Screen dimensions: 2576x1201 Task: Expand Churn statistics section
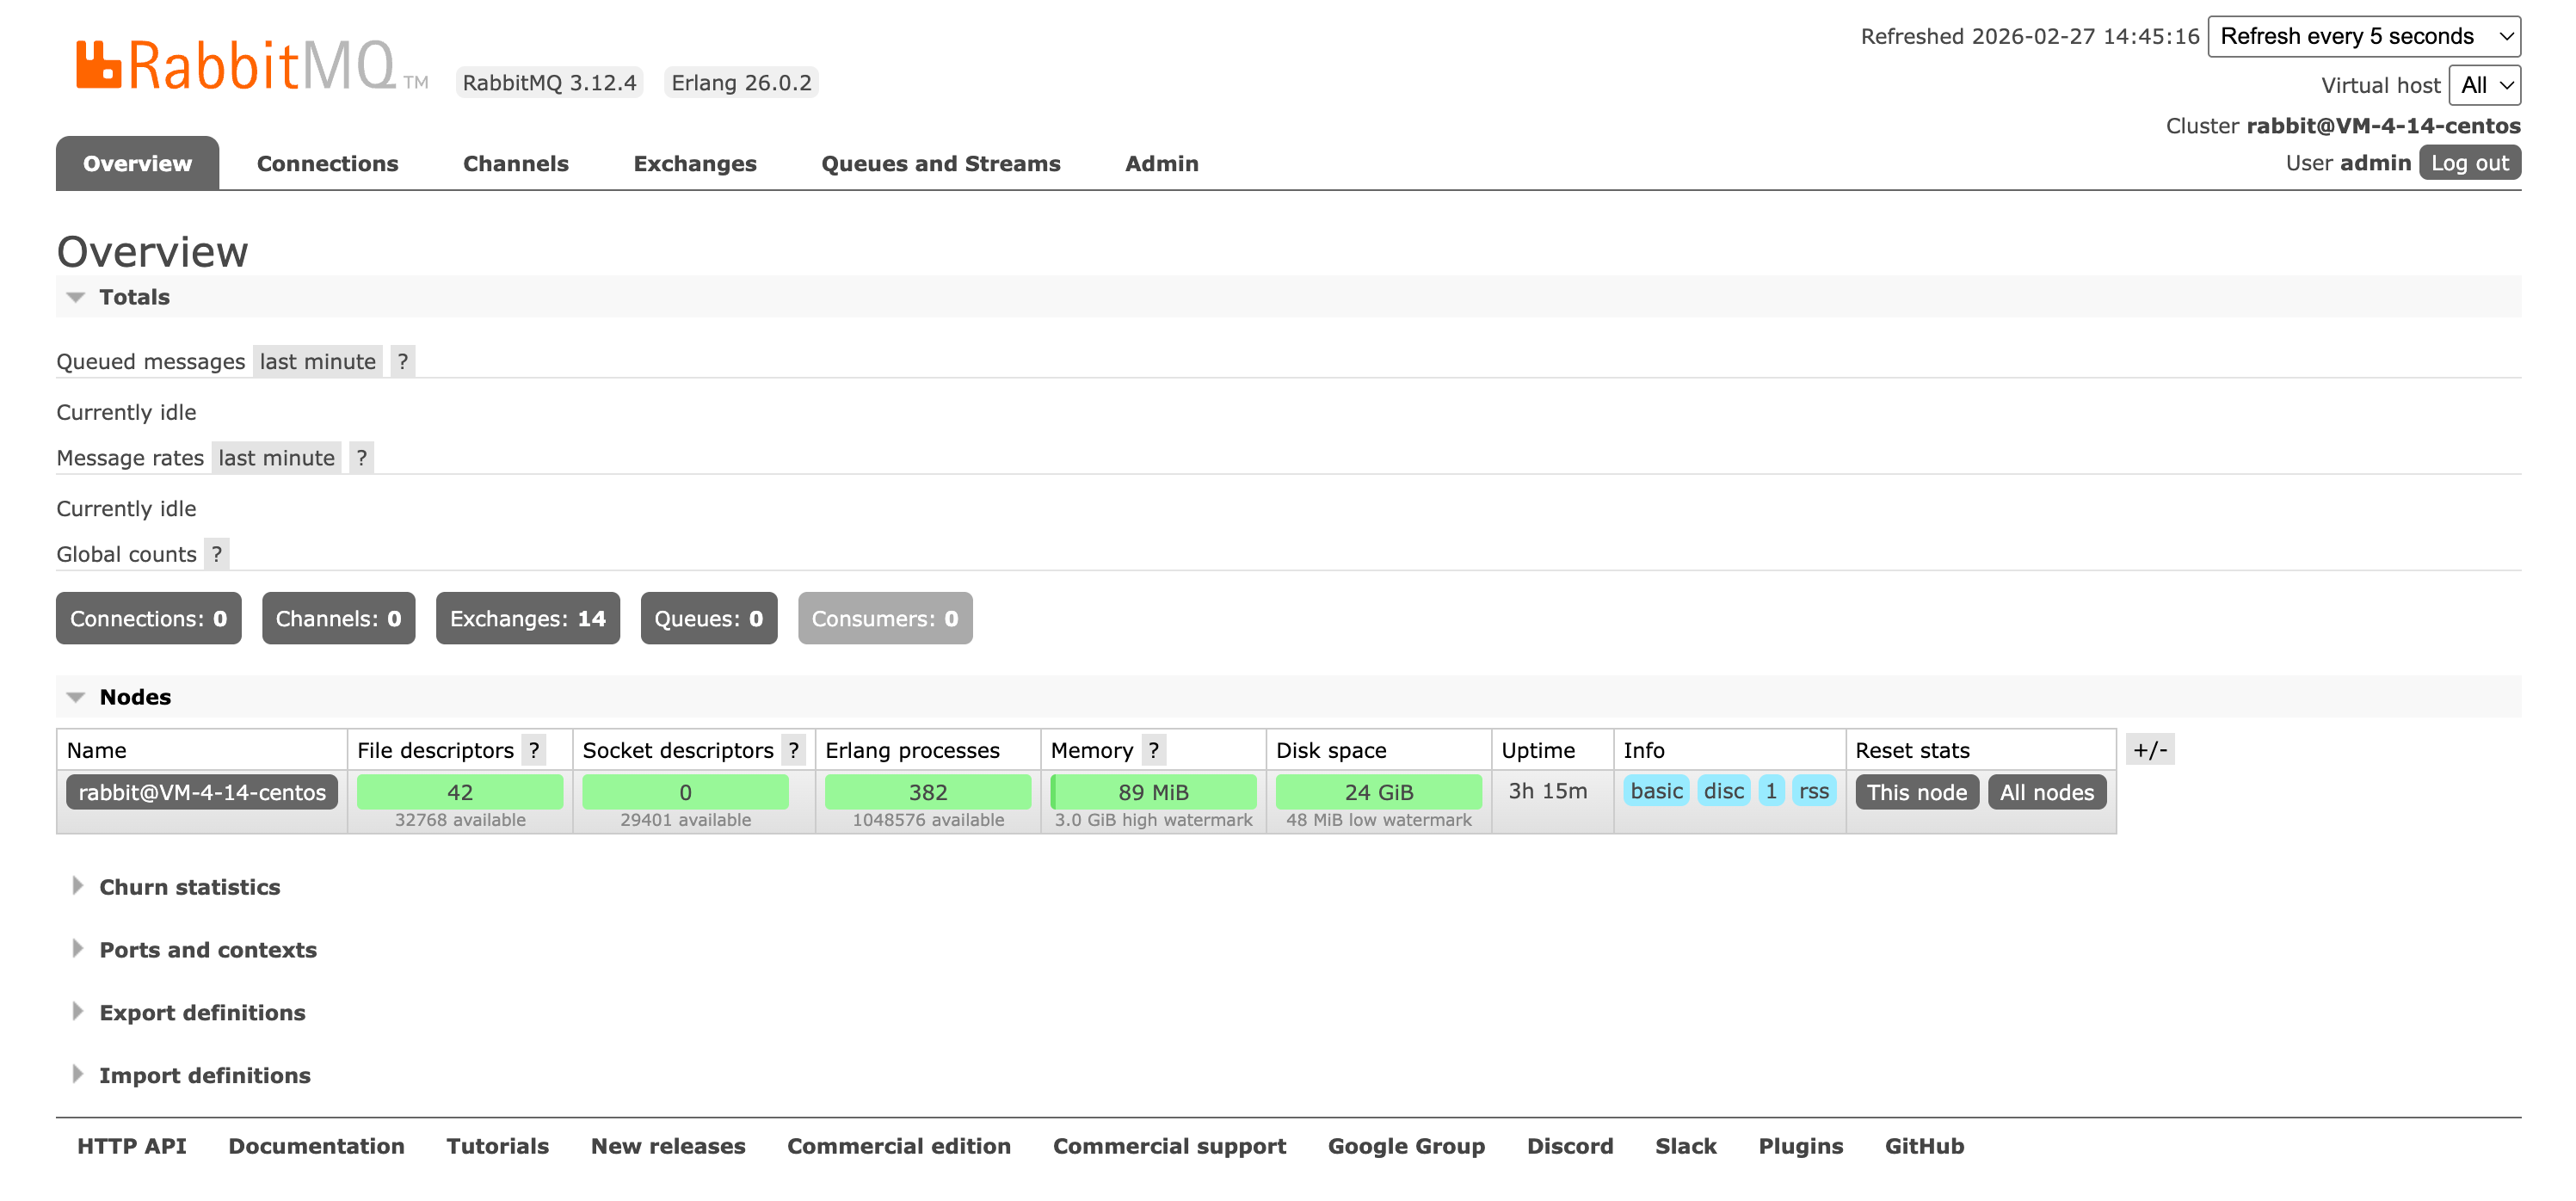click(189, 887)
